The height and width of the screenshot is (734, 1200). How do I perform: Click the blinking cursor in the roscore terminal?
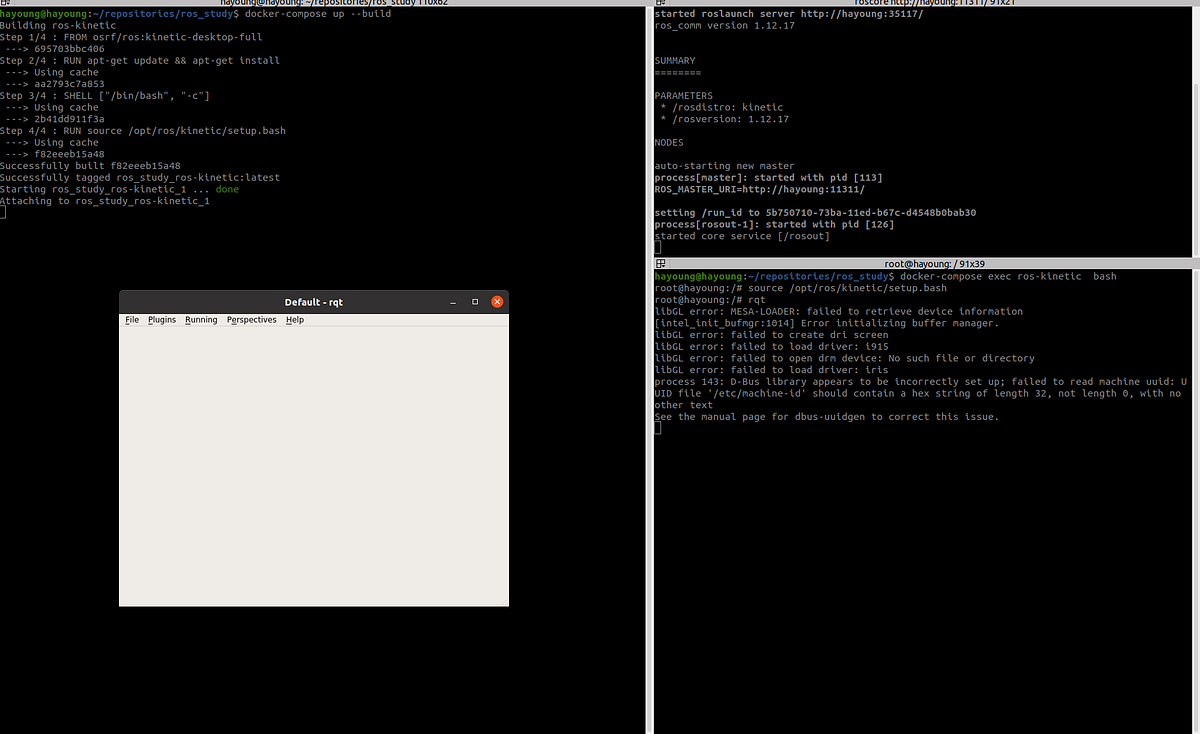pos(656,246)
